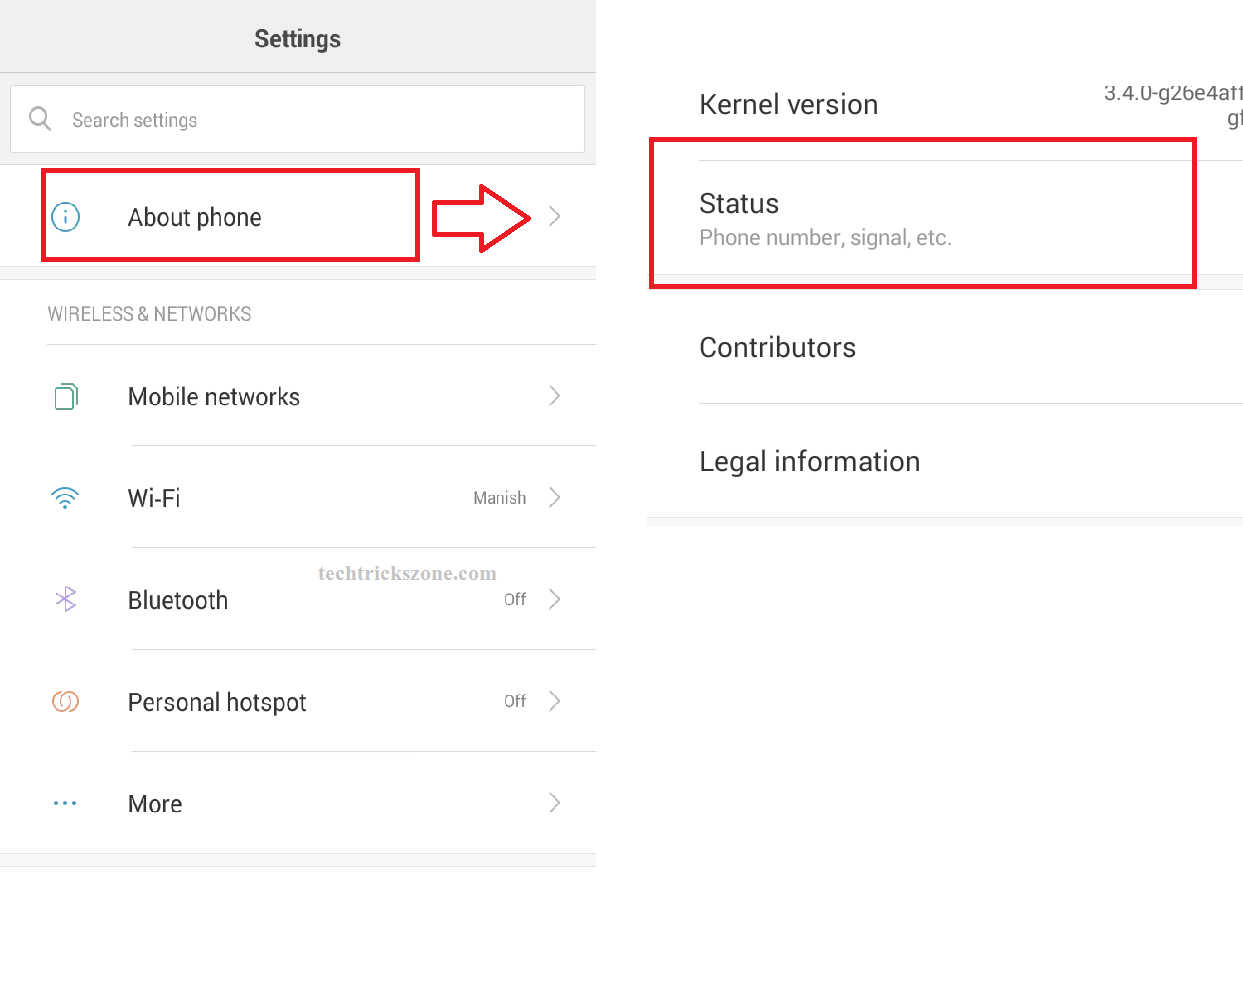
Task: Click the Bluetooth icon
Action: [66, 600]
